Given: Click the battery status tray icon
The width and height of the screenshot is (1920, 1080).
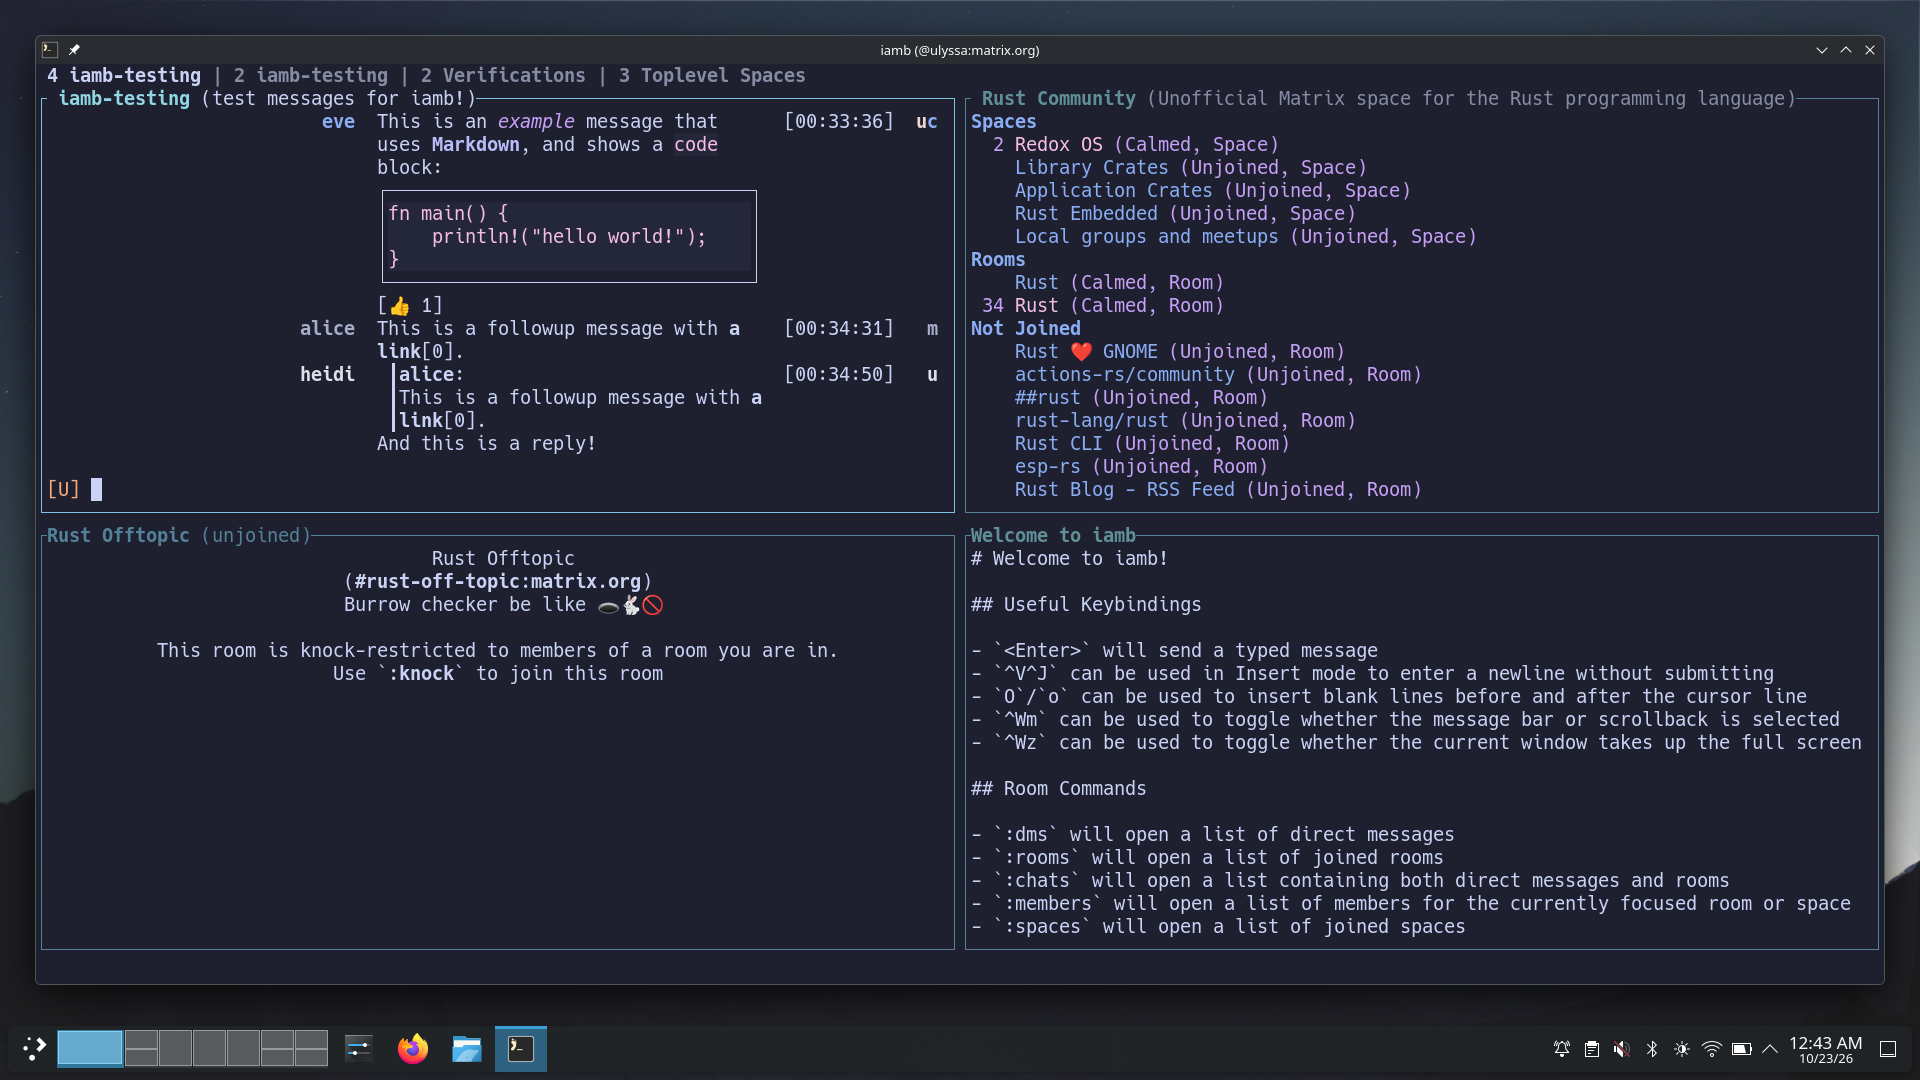Looking at the screenshot, I should pyautogui.click(x=1741, y=1049).
